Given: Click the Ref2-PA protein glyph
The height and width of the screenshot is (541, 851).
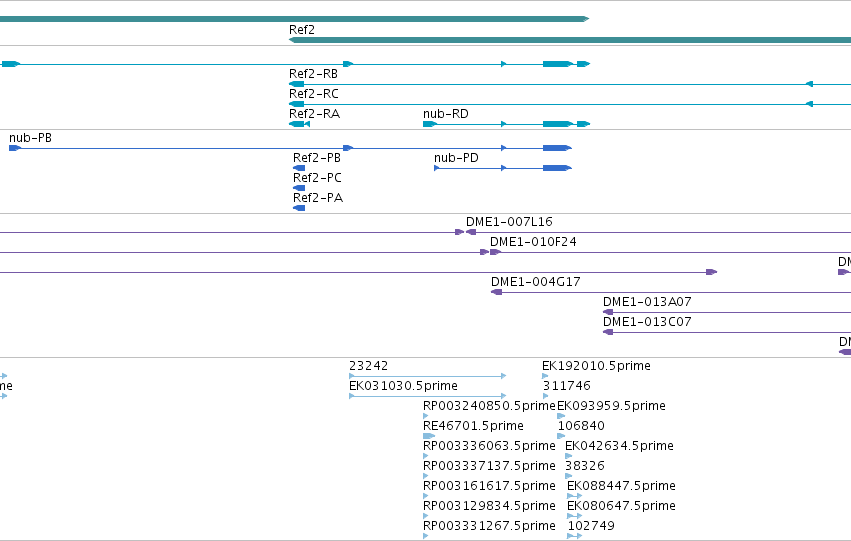Looking at the screenshot, I should 299,208.
